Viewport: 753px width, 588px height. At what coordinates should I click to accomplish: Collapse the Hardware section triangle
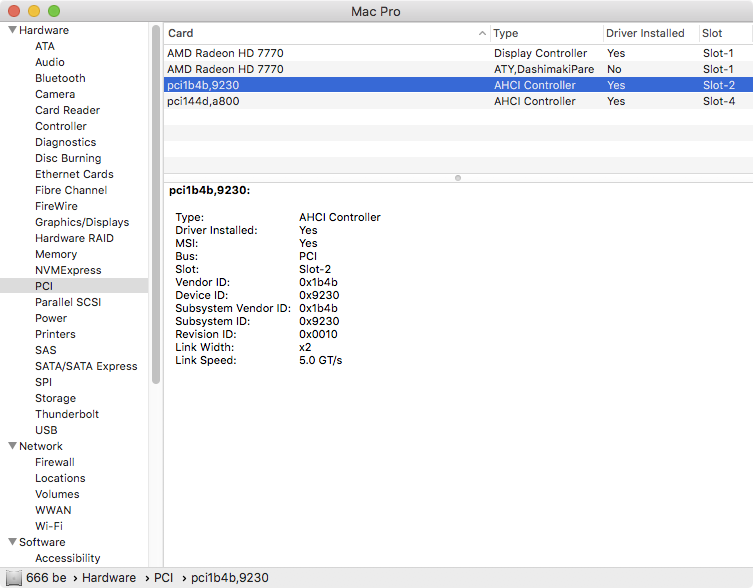13,30
